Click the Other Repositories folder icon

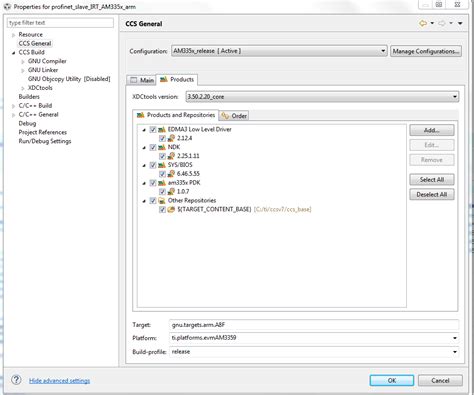[162, 200]
